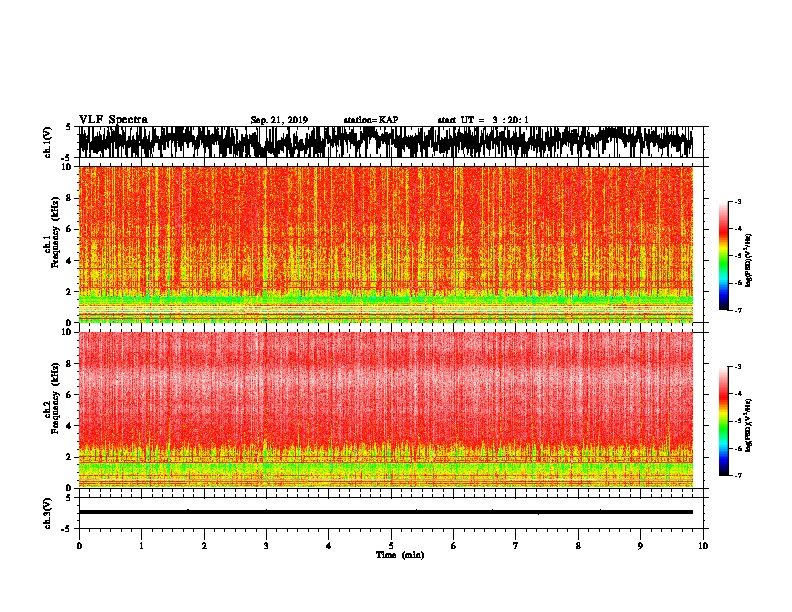The height and width of the screenshot is (612, 792).
Task: Click the ch.1 color bar unit label
Action: click(x=748, y=261)
